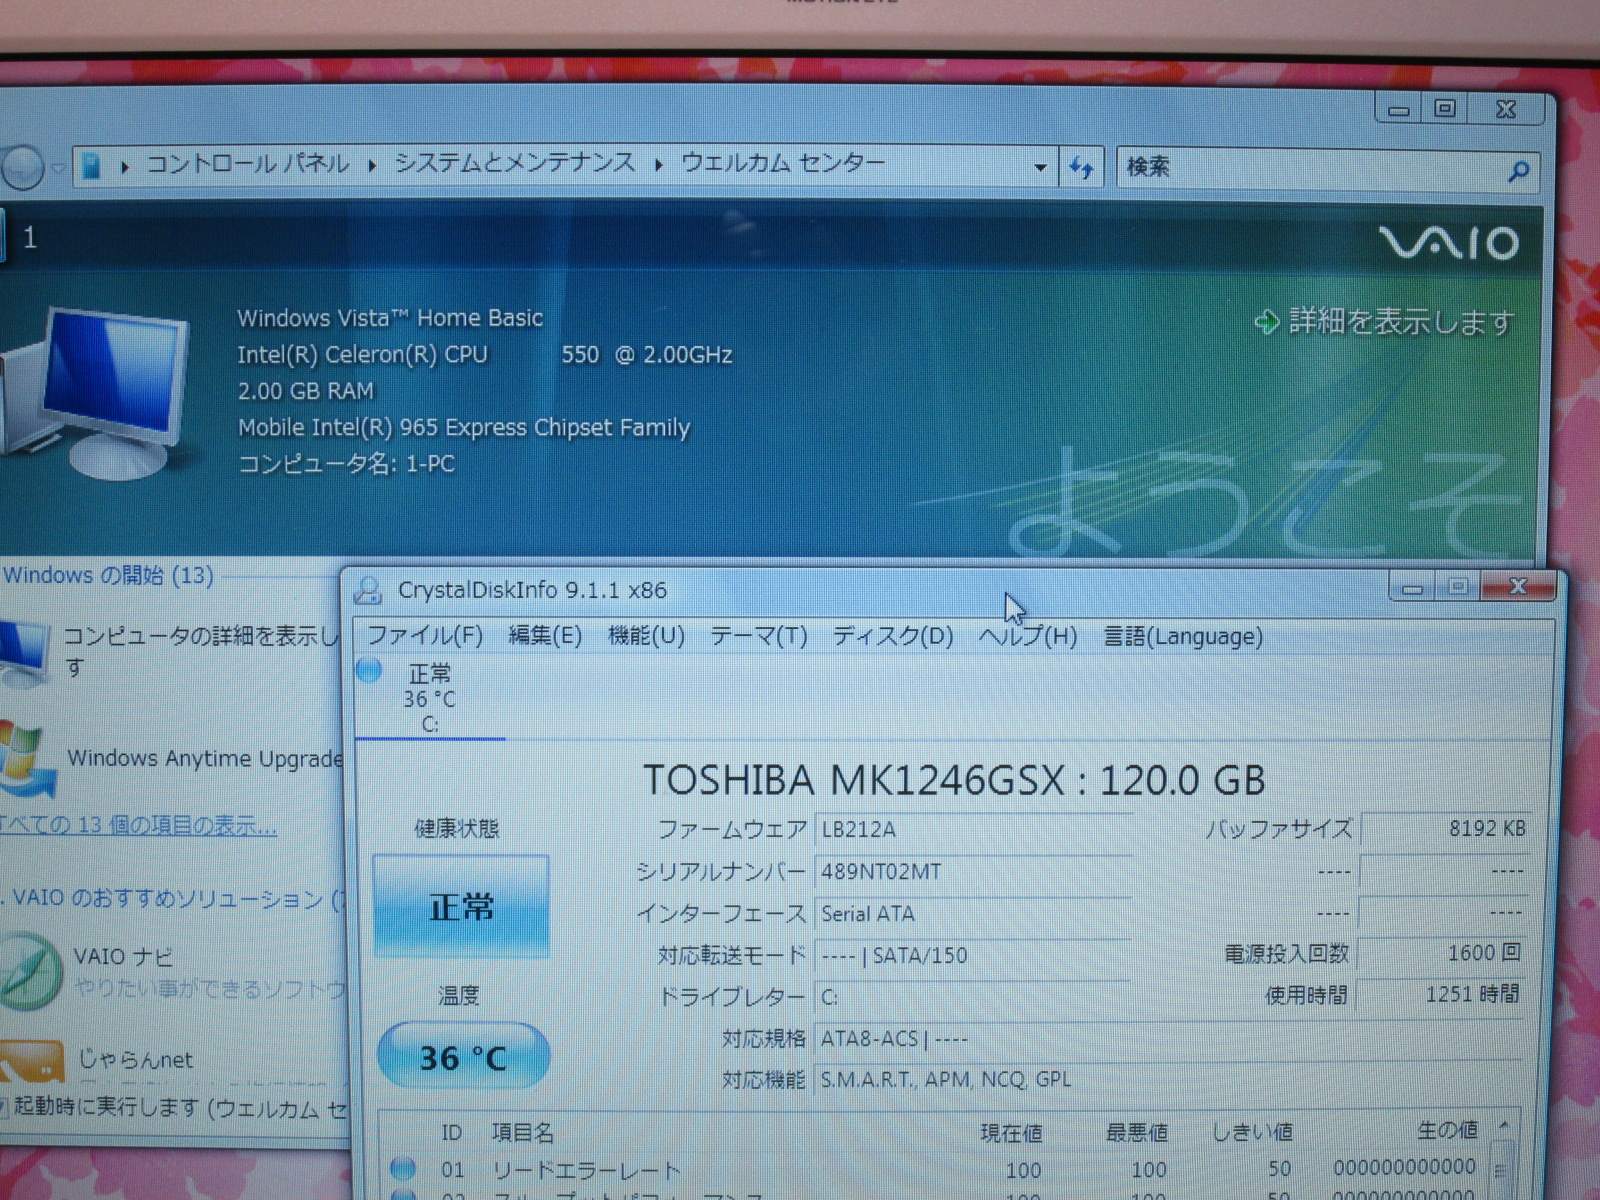Click the ID column header in SMART list
Screen dimensions: 1600x1200
coord(452,1132)
